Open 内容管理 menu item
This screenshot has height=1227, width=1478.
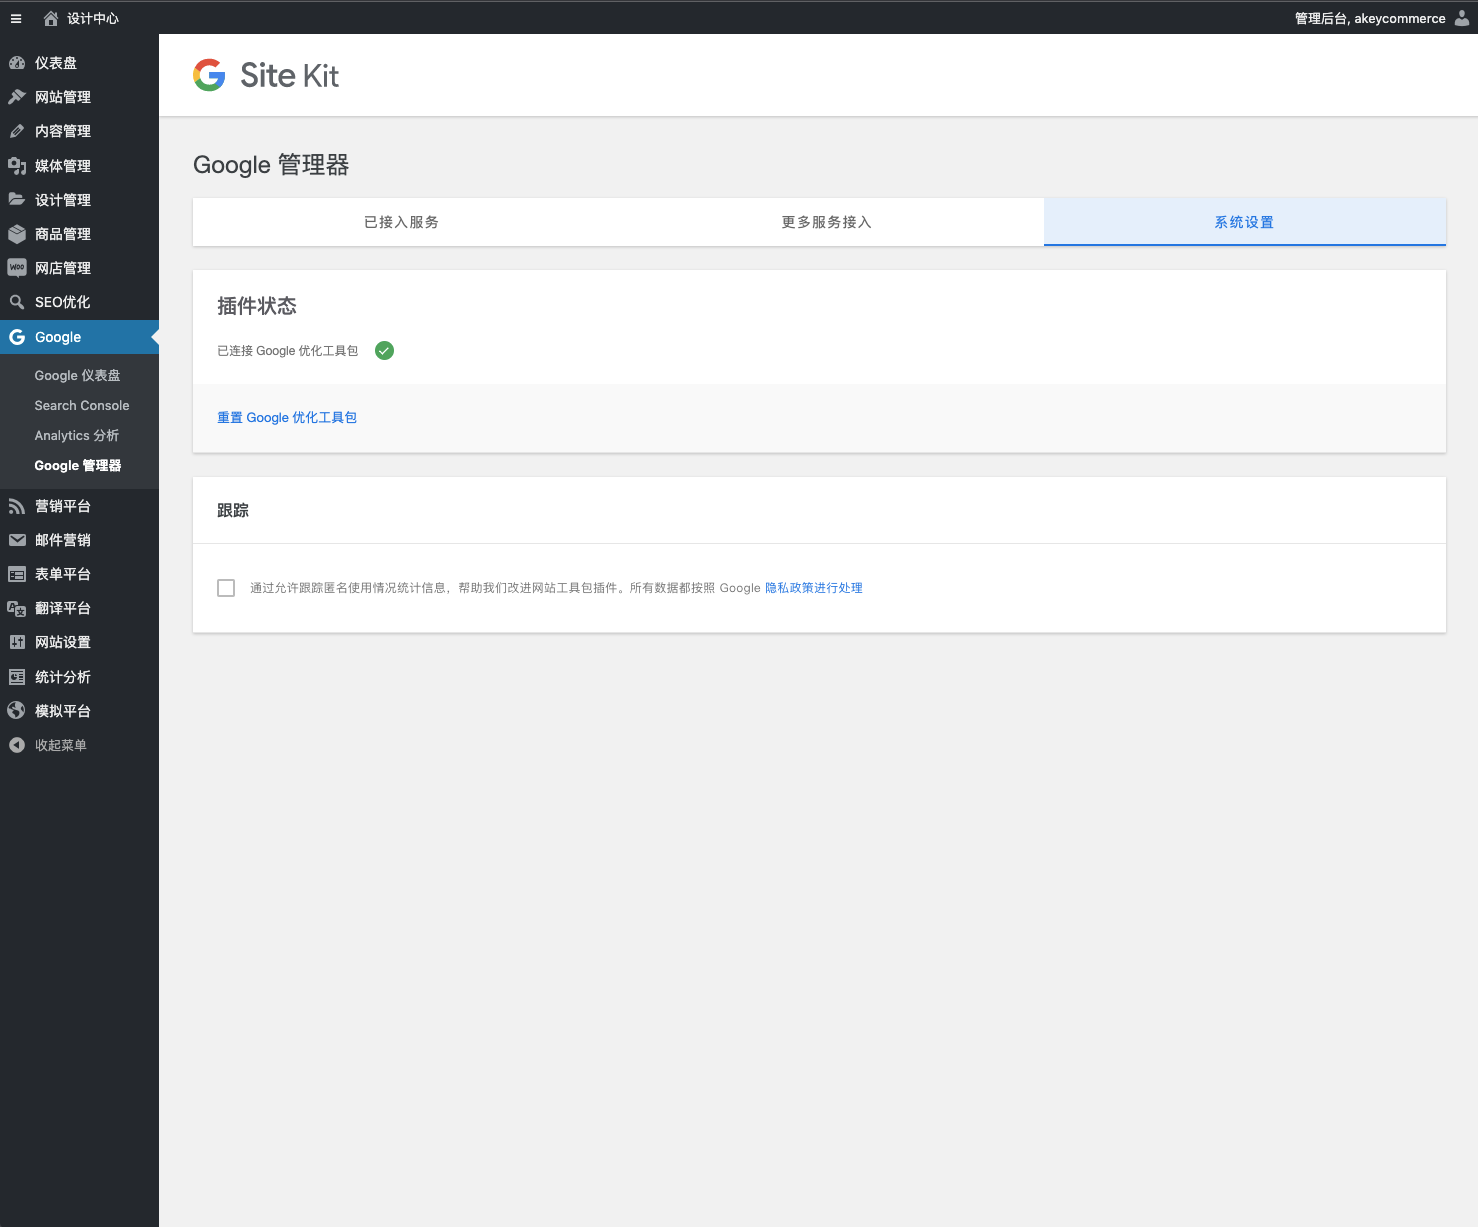point(63,131)
